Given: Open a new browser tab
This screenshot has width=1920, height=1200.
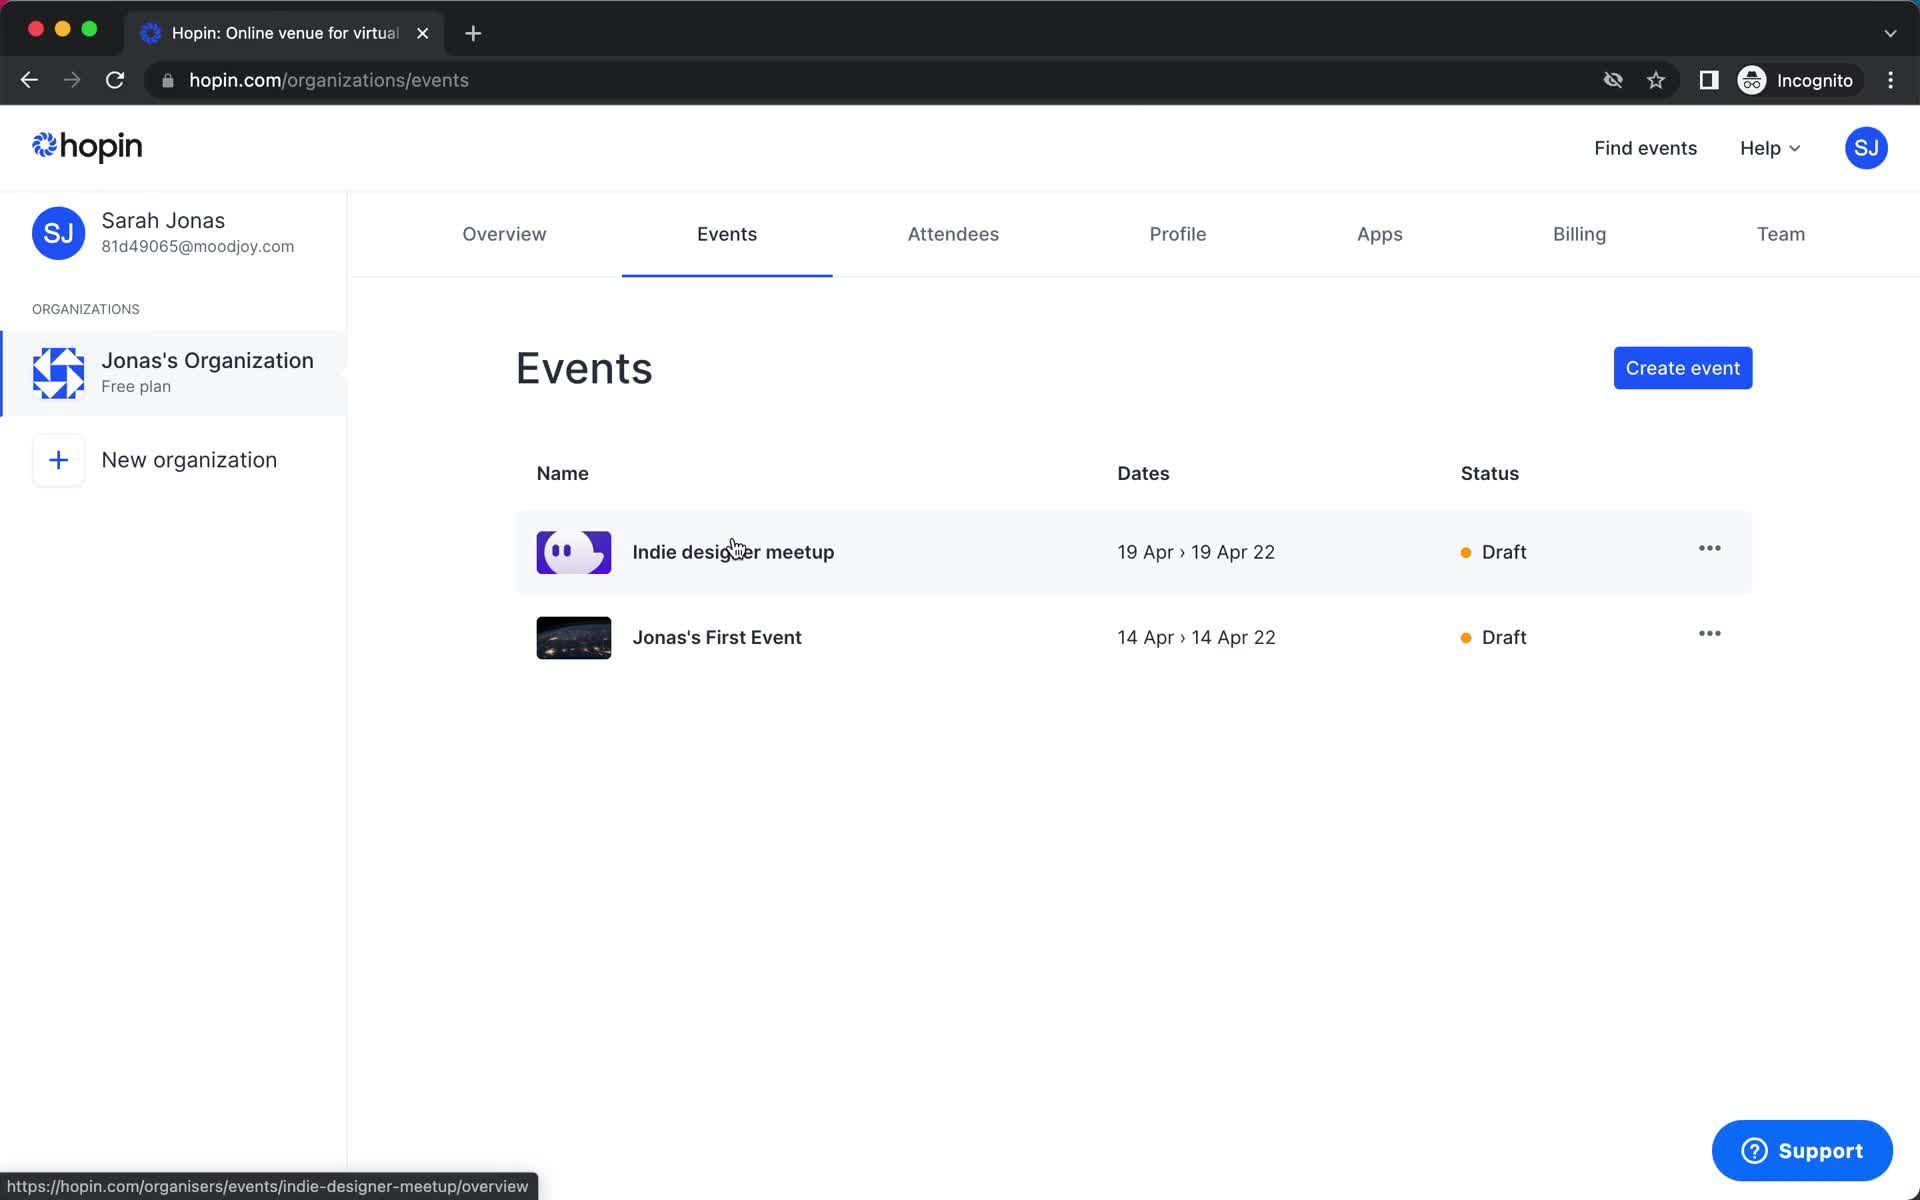Looking at the screenshot, I should coord(473,33).
